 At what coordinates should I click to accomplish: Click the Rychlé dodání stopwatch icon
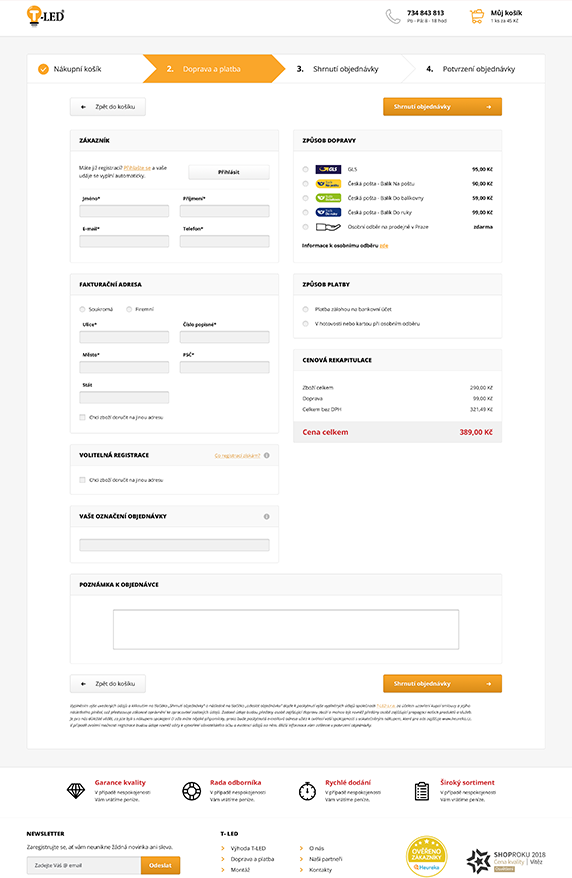(x=307, y=791)
